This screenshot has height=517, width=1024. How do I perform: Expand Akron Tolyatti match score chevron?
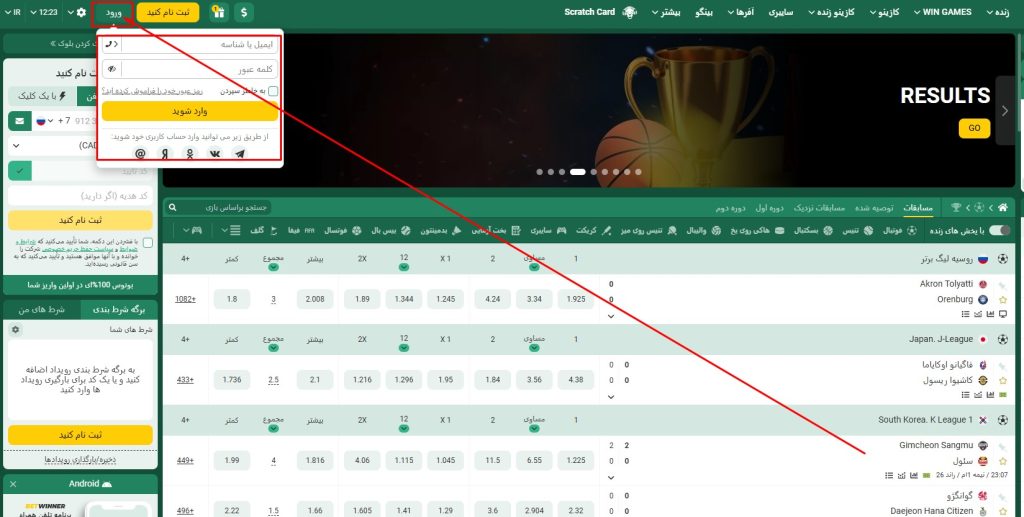611,316
